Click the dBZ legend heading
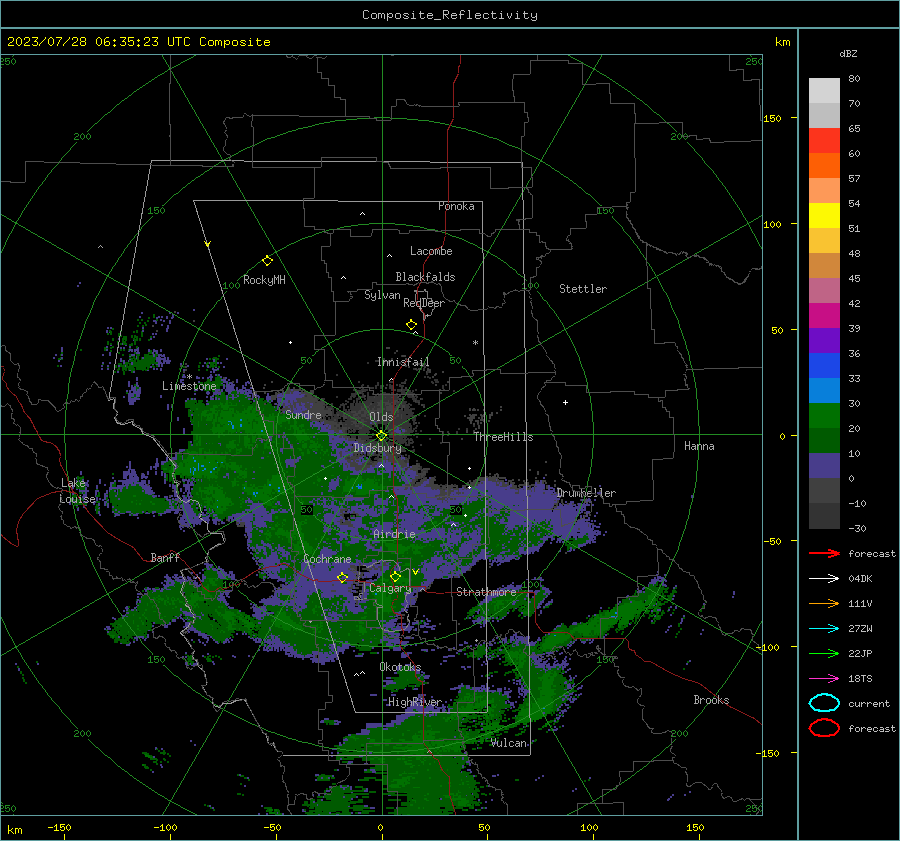 point(848,53)
